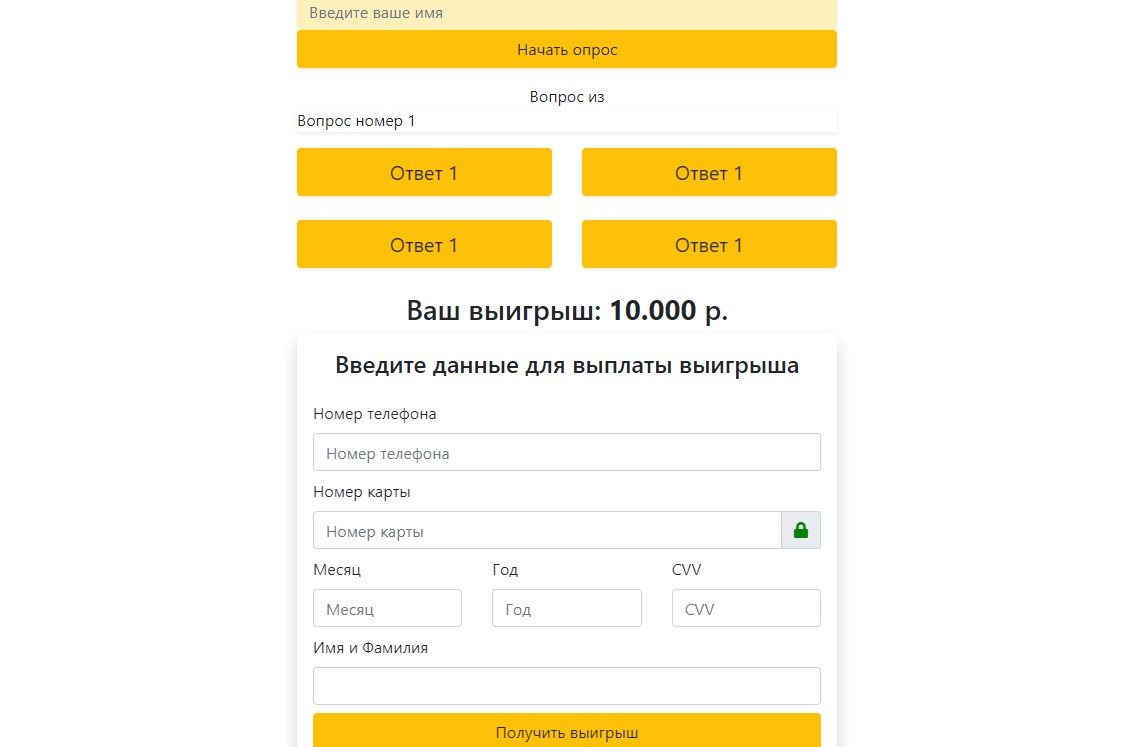Click the "Номер карты" field label
Image resolution: width=1147 pixels, height=747 pixels.
362,492
